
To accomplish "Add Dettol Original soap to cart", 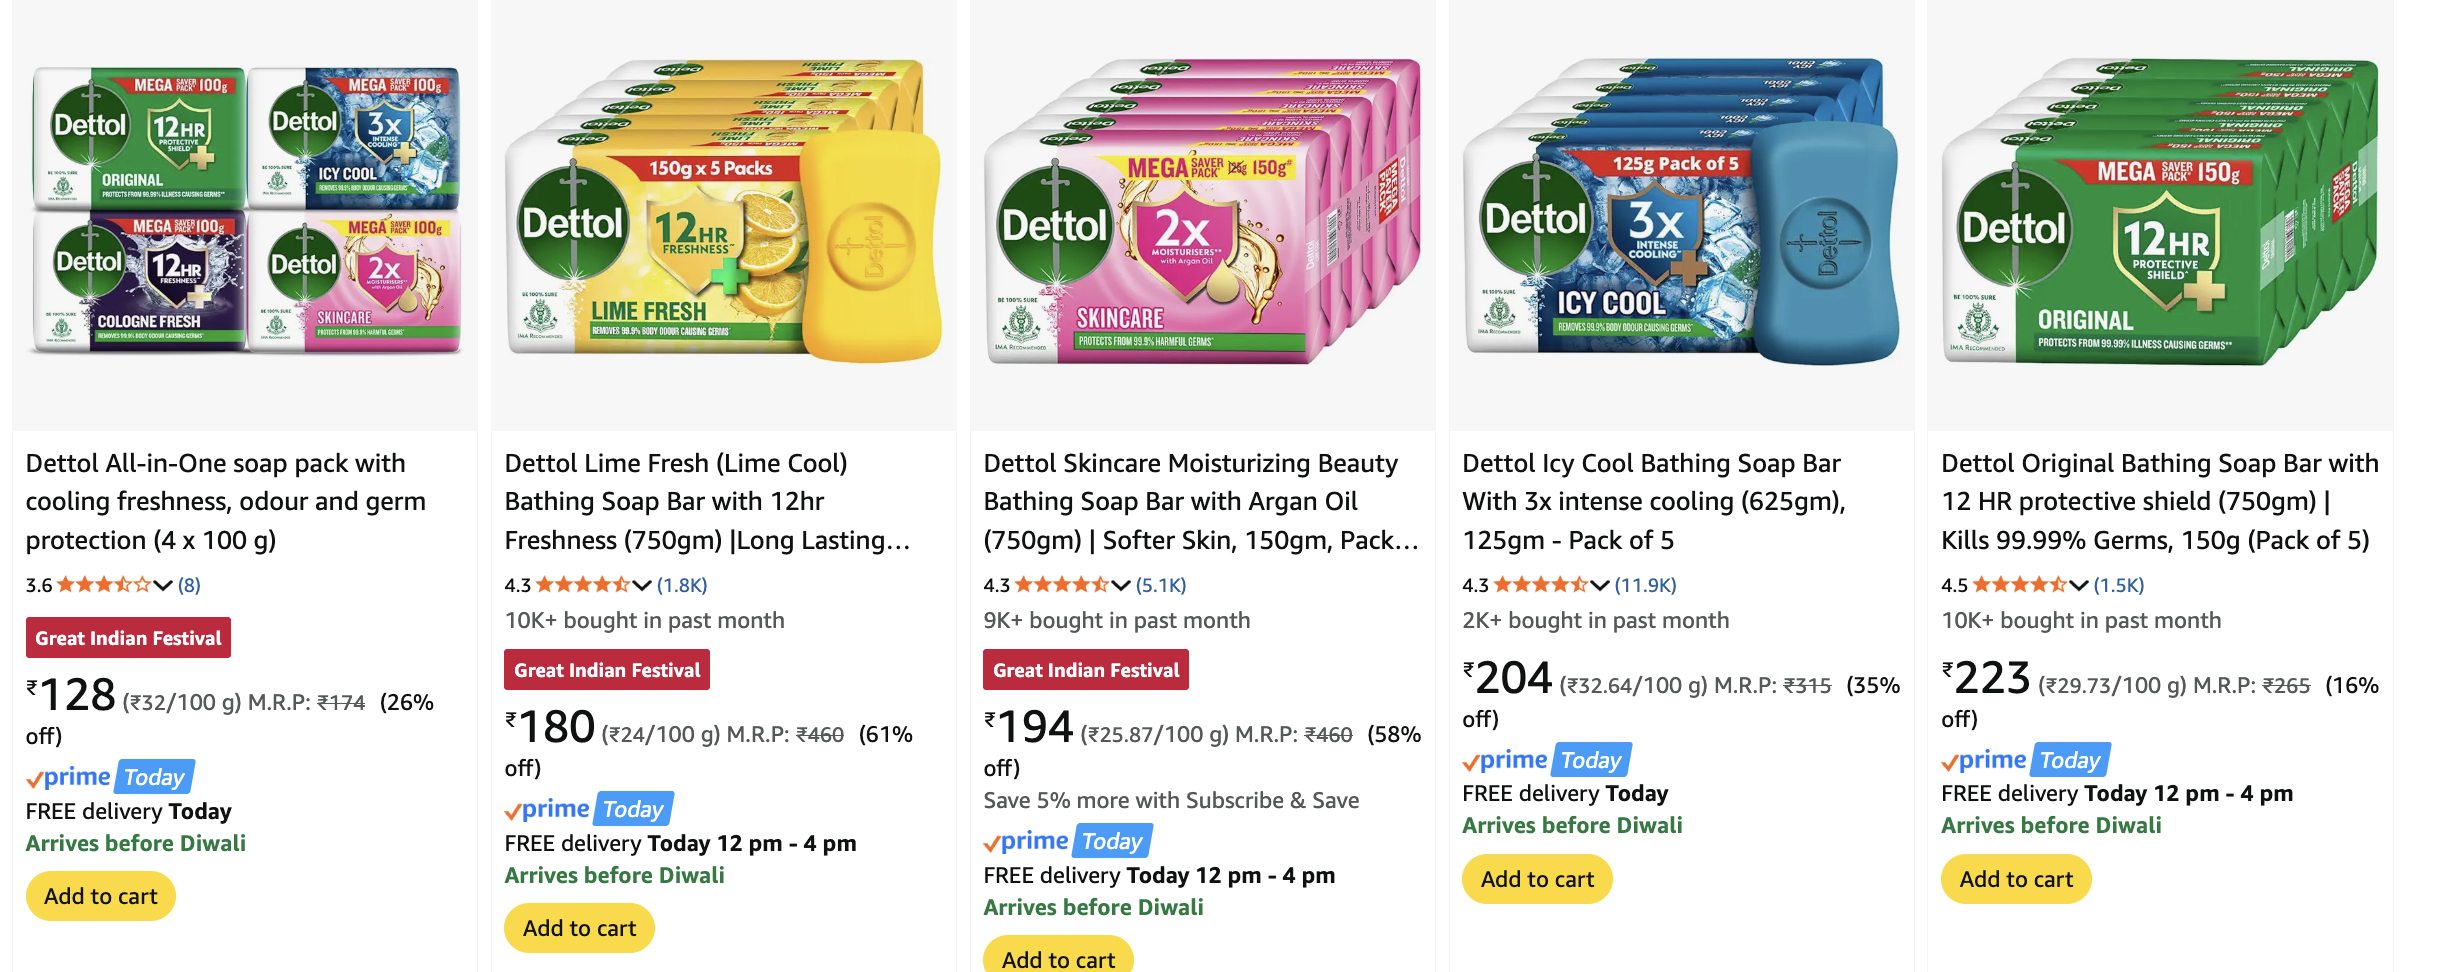I will [2016, 879].
